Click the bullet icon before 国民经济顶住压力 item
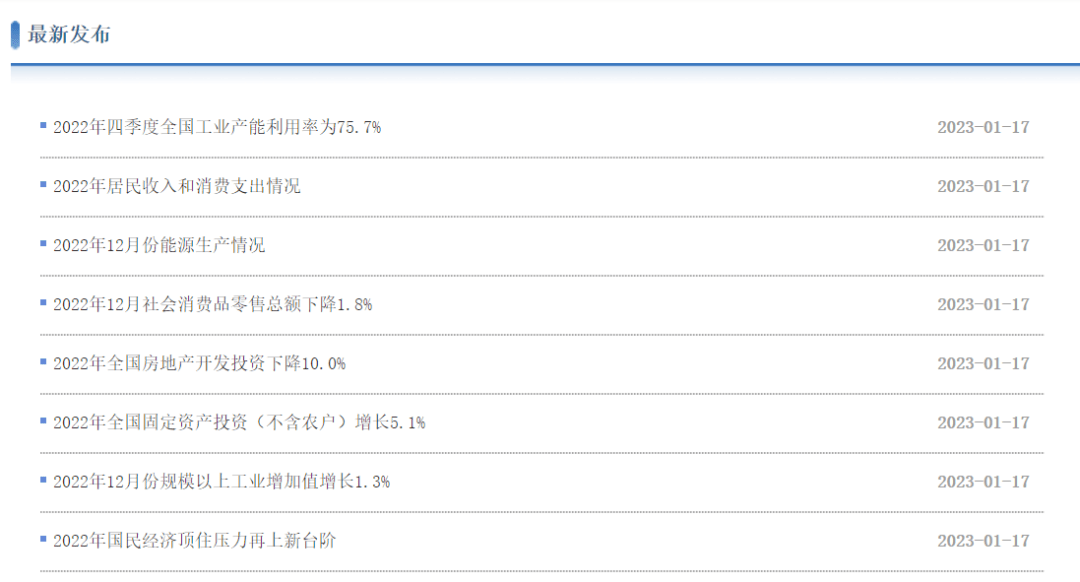The image size is (1080, 582). click(43, 539)
